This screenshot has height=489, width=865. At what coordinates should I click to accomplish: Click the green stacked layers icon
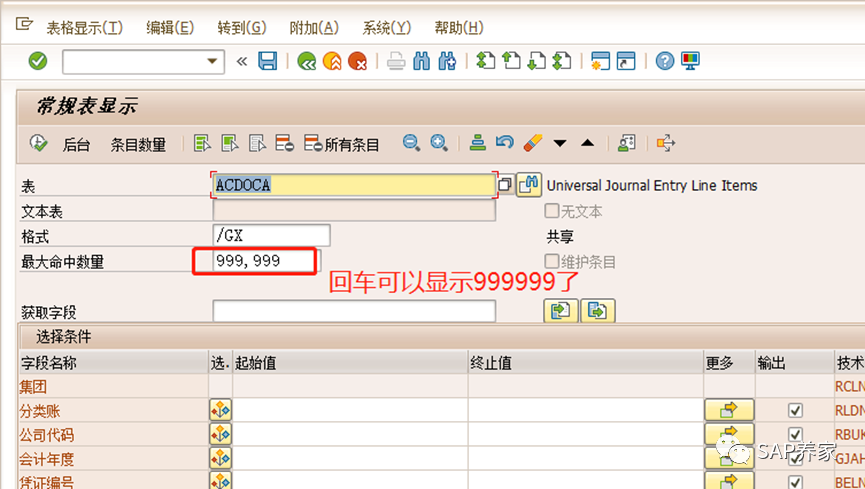pyautogui.click(x=477, y=143)
